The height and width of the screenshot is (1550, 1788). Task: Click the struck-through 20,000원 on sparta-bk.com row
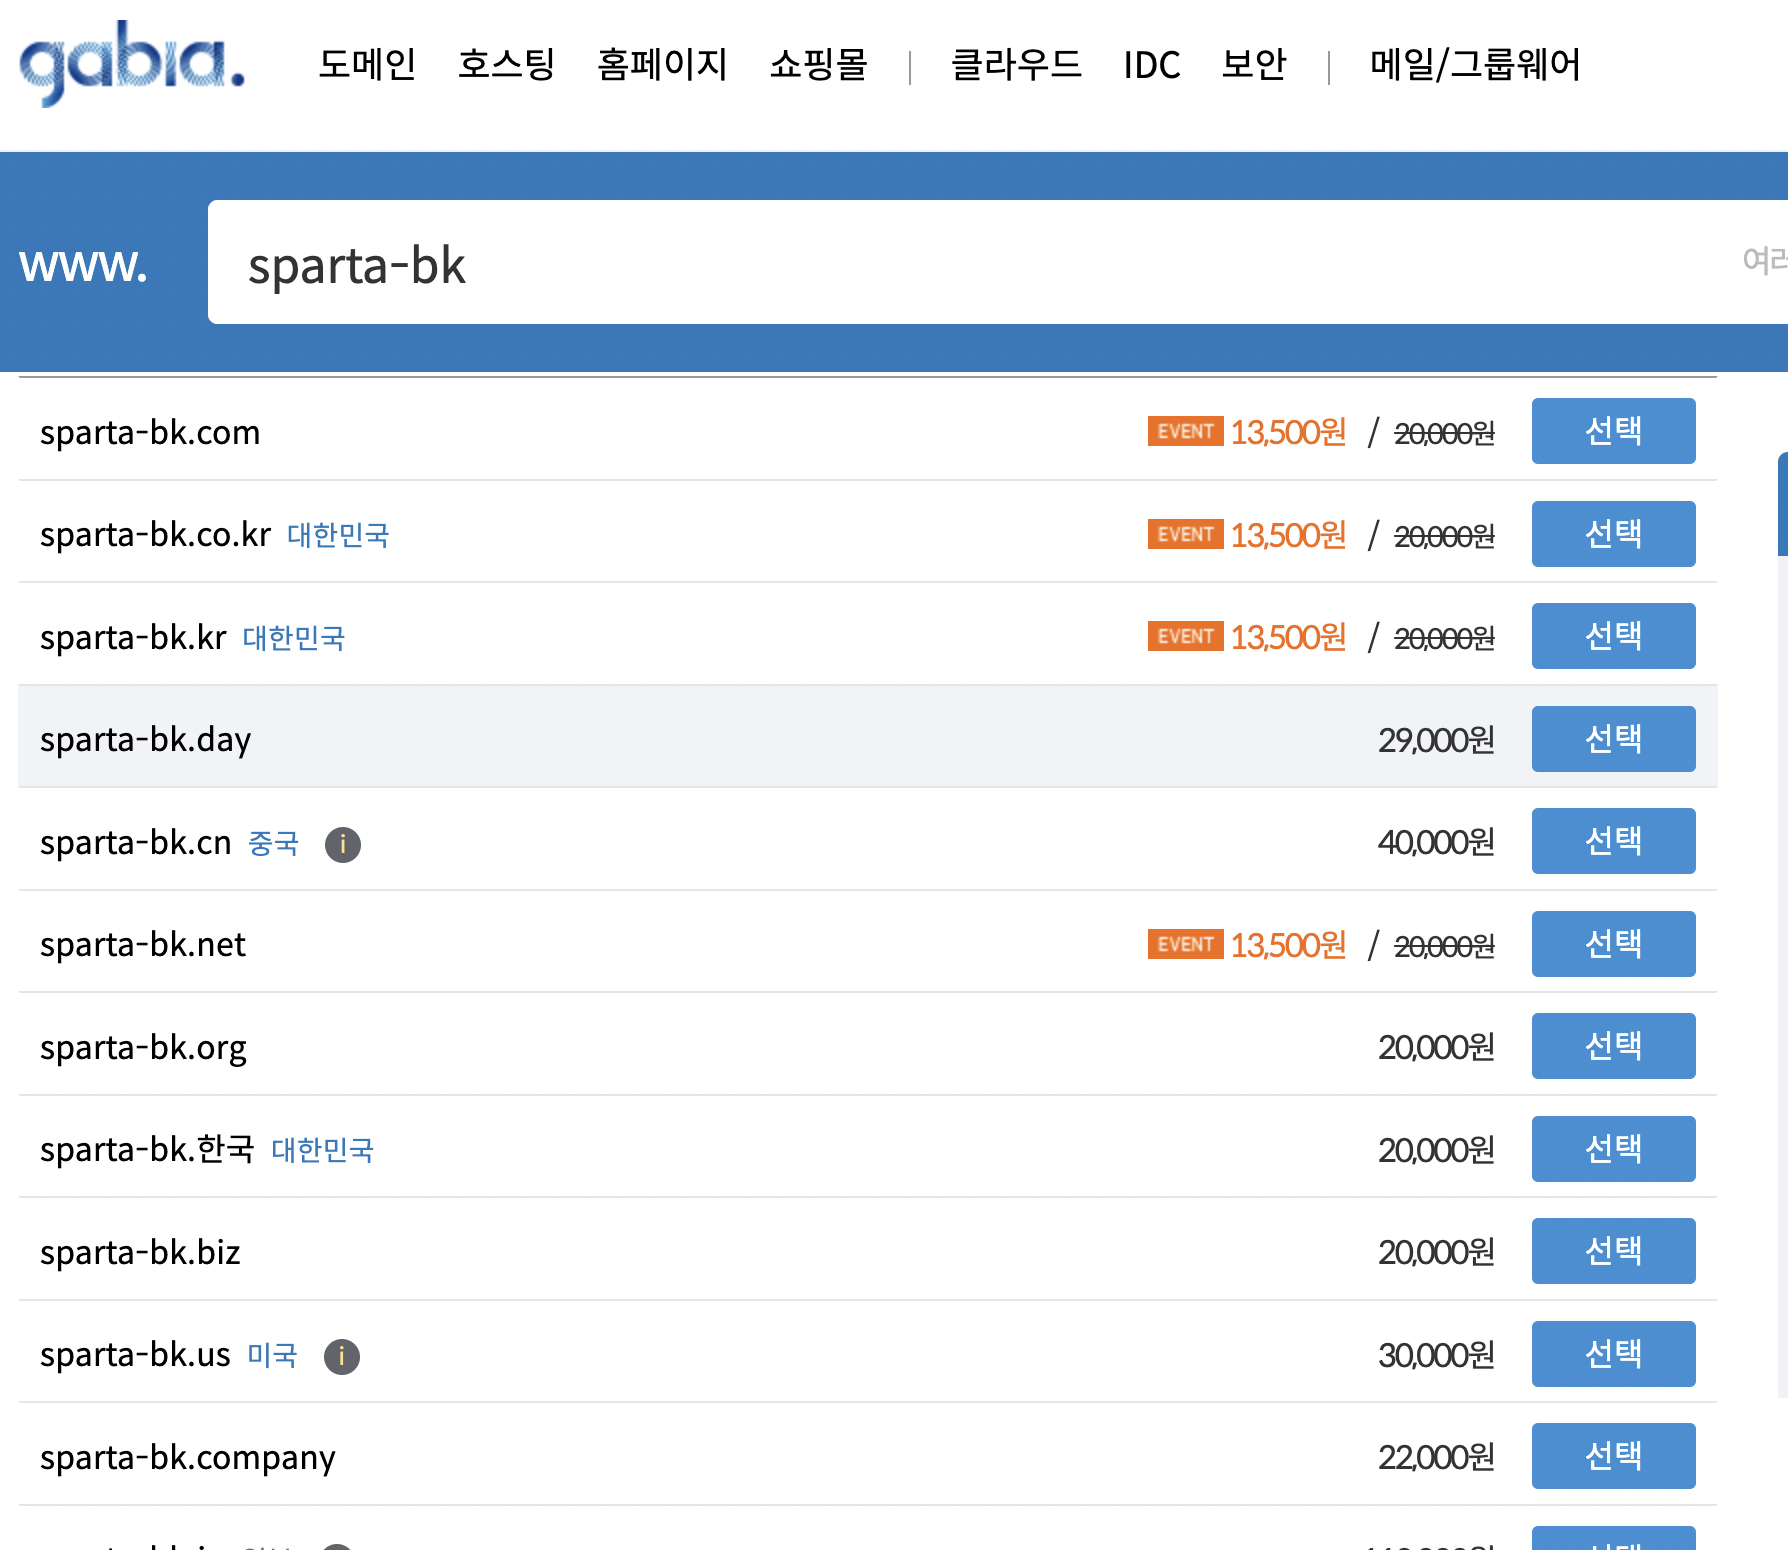[x=1444, y=433]
